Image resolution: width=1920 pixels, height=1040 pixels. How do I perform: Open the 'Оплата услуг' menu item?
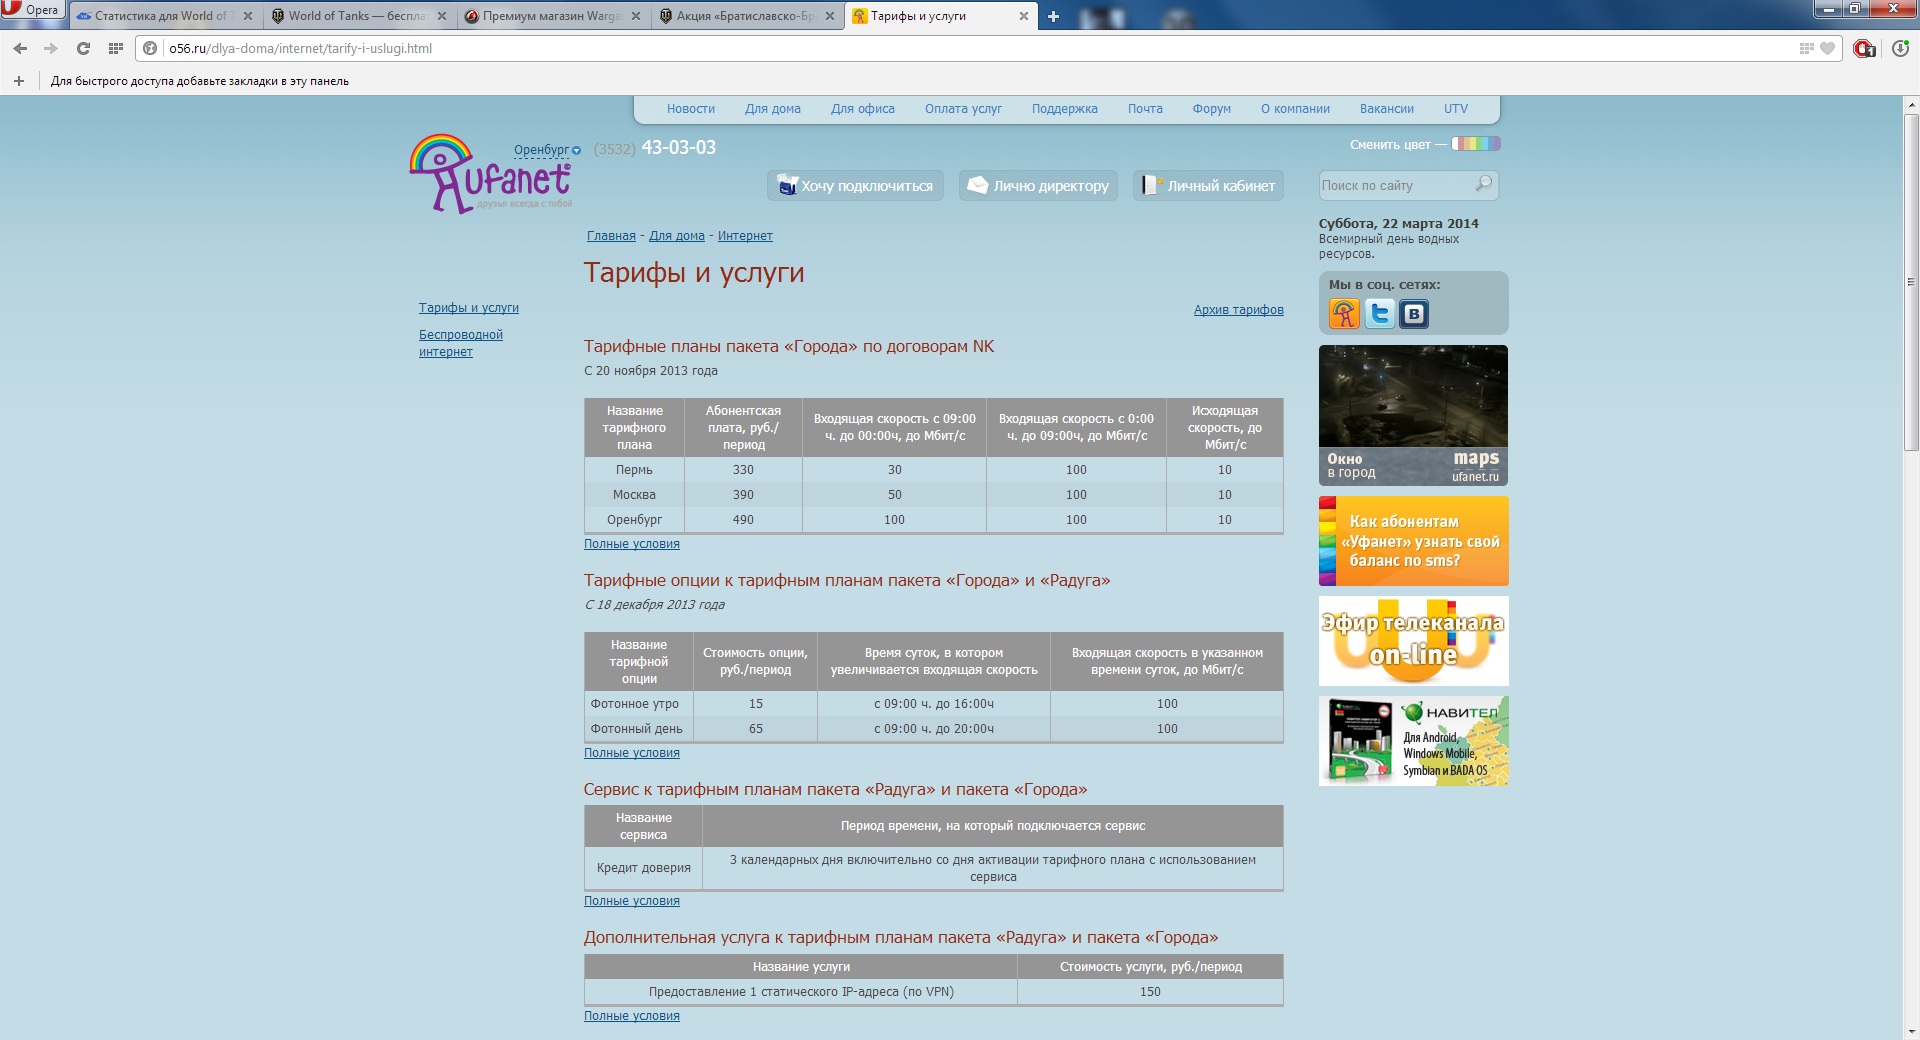(x=963, y=109)
